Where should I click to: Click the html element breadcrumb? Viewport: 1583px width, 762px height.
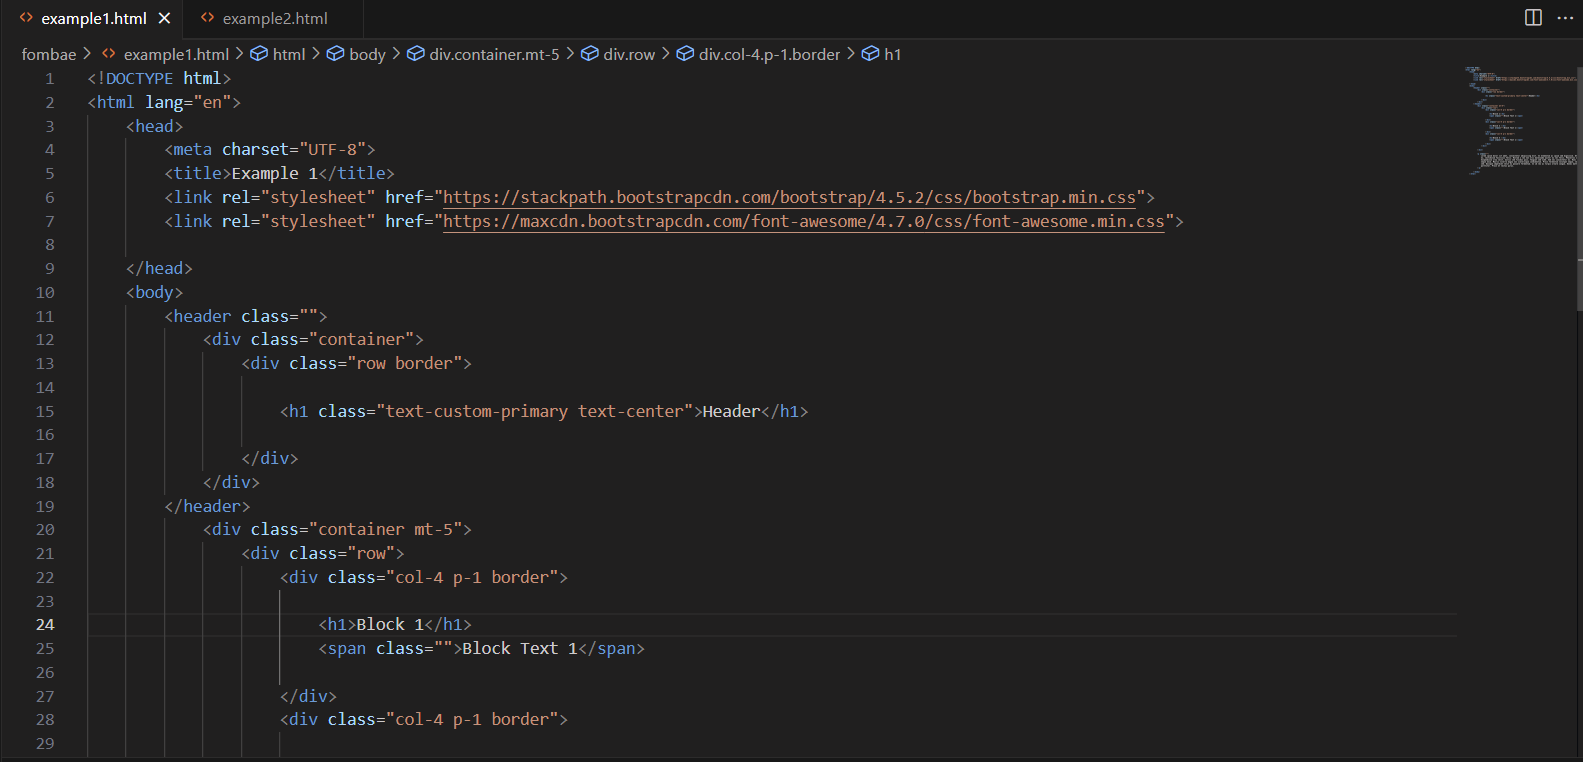coord(288,54)
